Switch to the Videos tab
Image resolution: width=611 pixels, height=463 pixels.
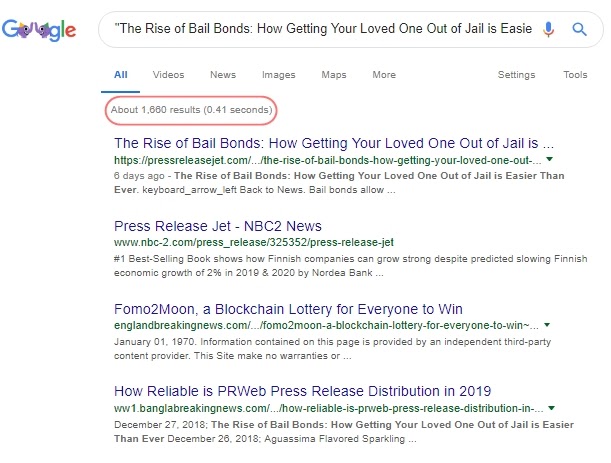pos(168,75)
